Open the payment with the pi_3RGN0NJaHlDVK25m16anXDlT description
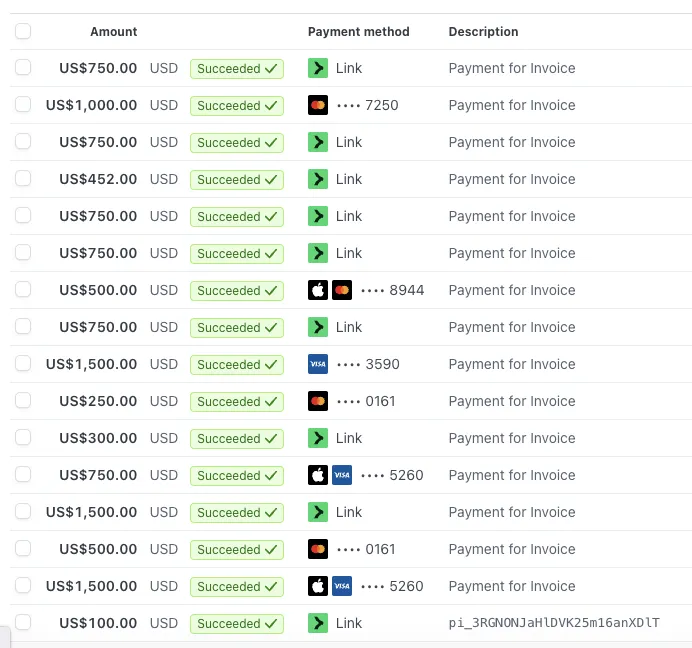This screenshot has width=692, height=648. click(554, 623)
